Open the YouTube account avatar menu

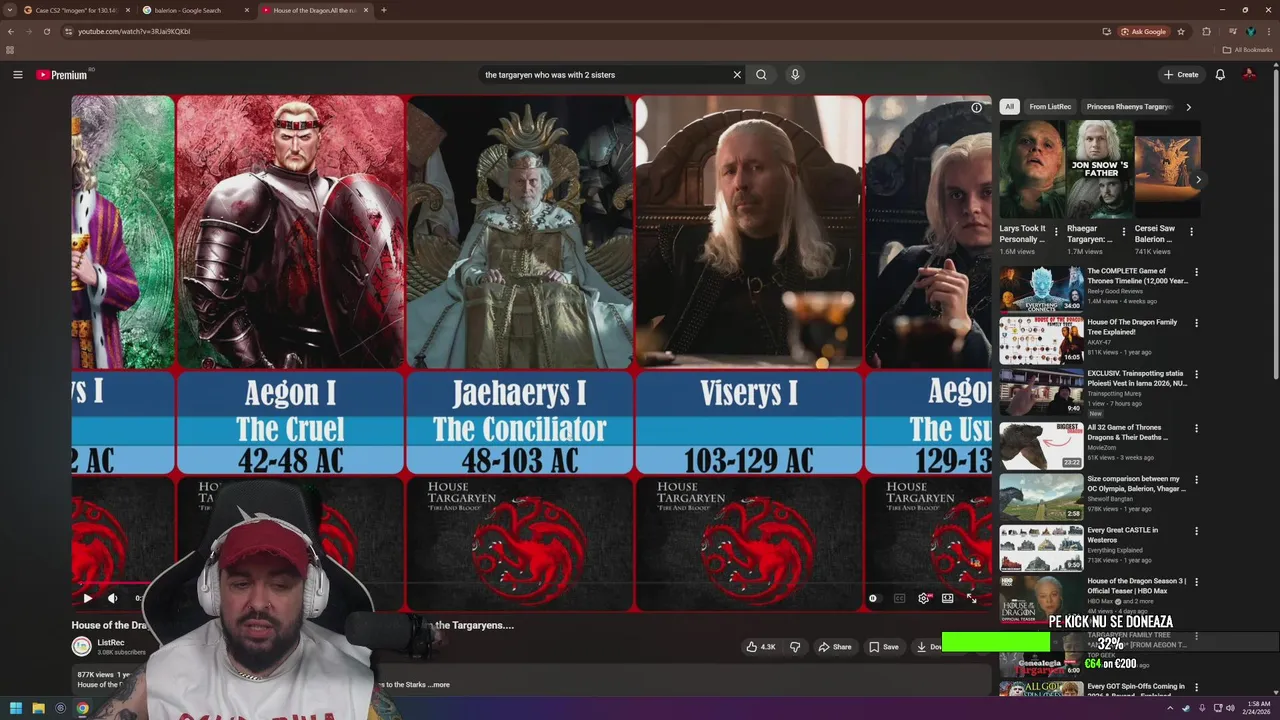pos(1249,75)
